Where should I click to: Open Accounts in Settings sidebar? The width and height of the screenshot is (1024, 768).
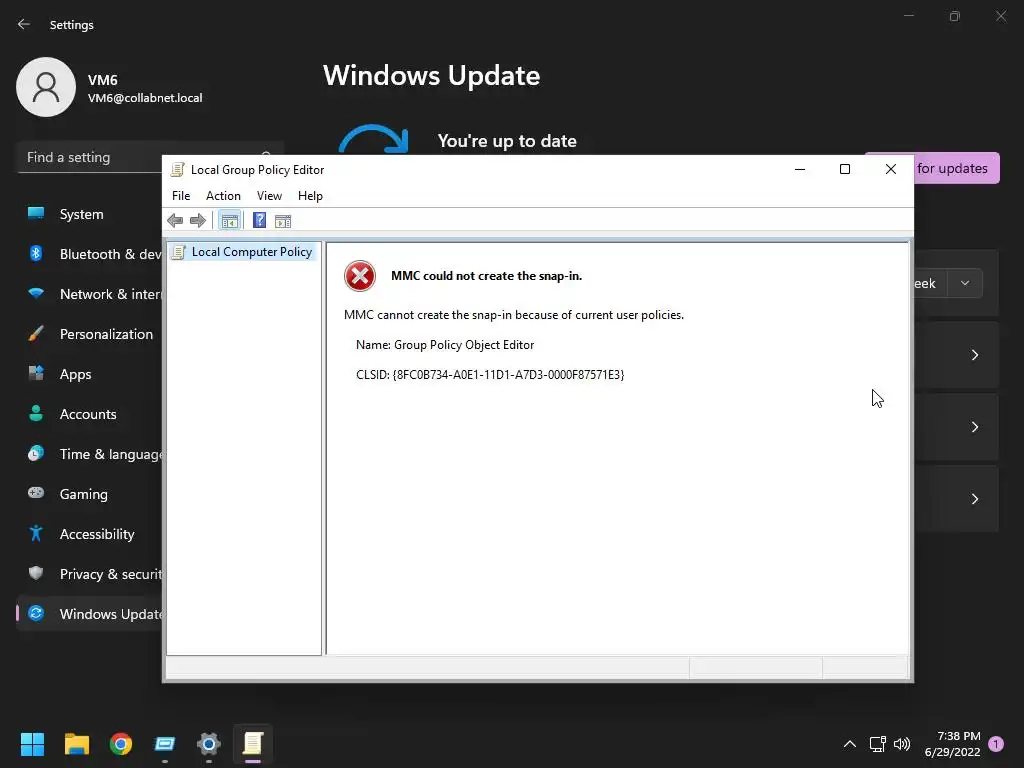[x=89, y=414]
